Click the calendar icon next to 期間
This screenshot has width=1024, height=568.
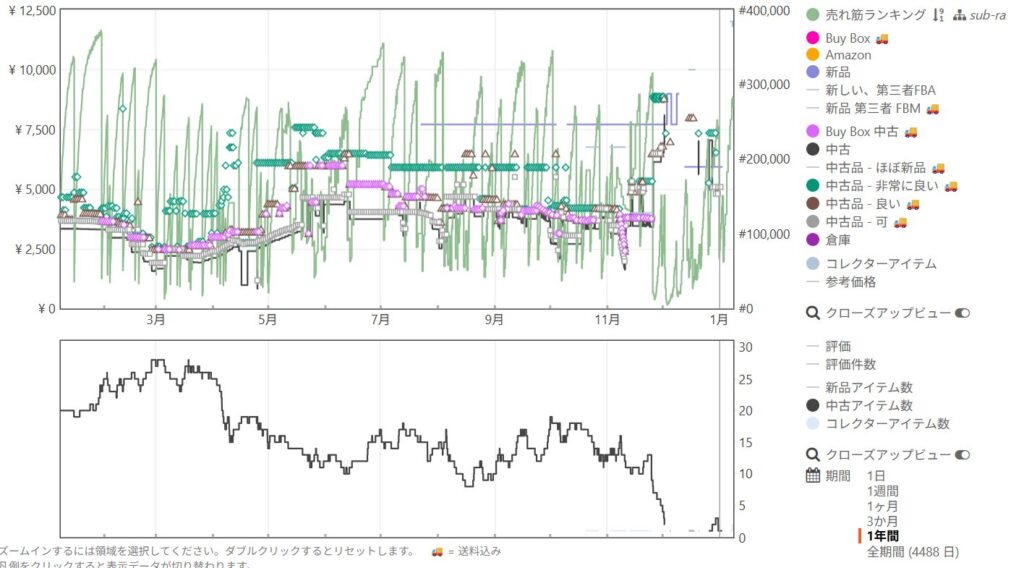coord(813,475)
